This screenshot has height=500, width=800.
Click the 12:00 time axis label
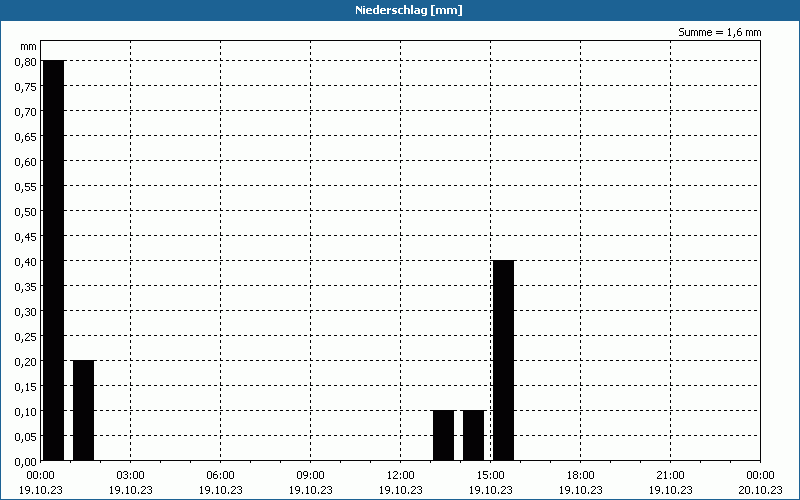(401, 476)
